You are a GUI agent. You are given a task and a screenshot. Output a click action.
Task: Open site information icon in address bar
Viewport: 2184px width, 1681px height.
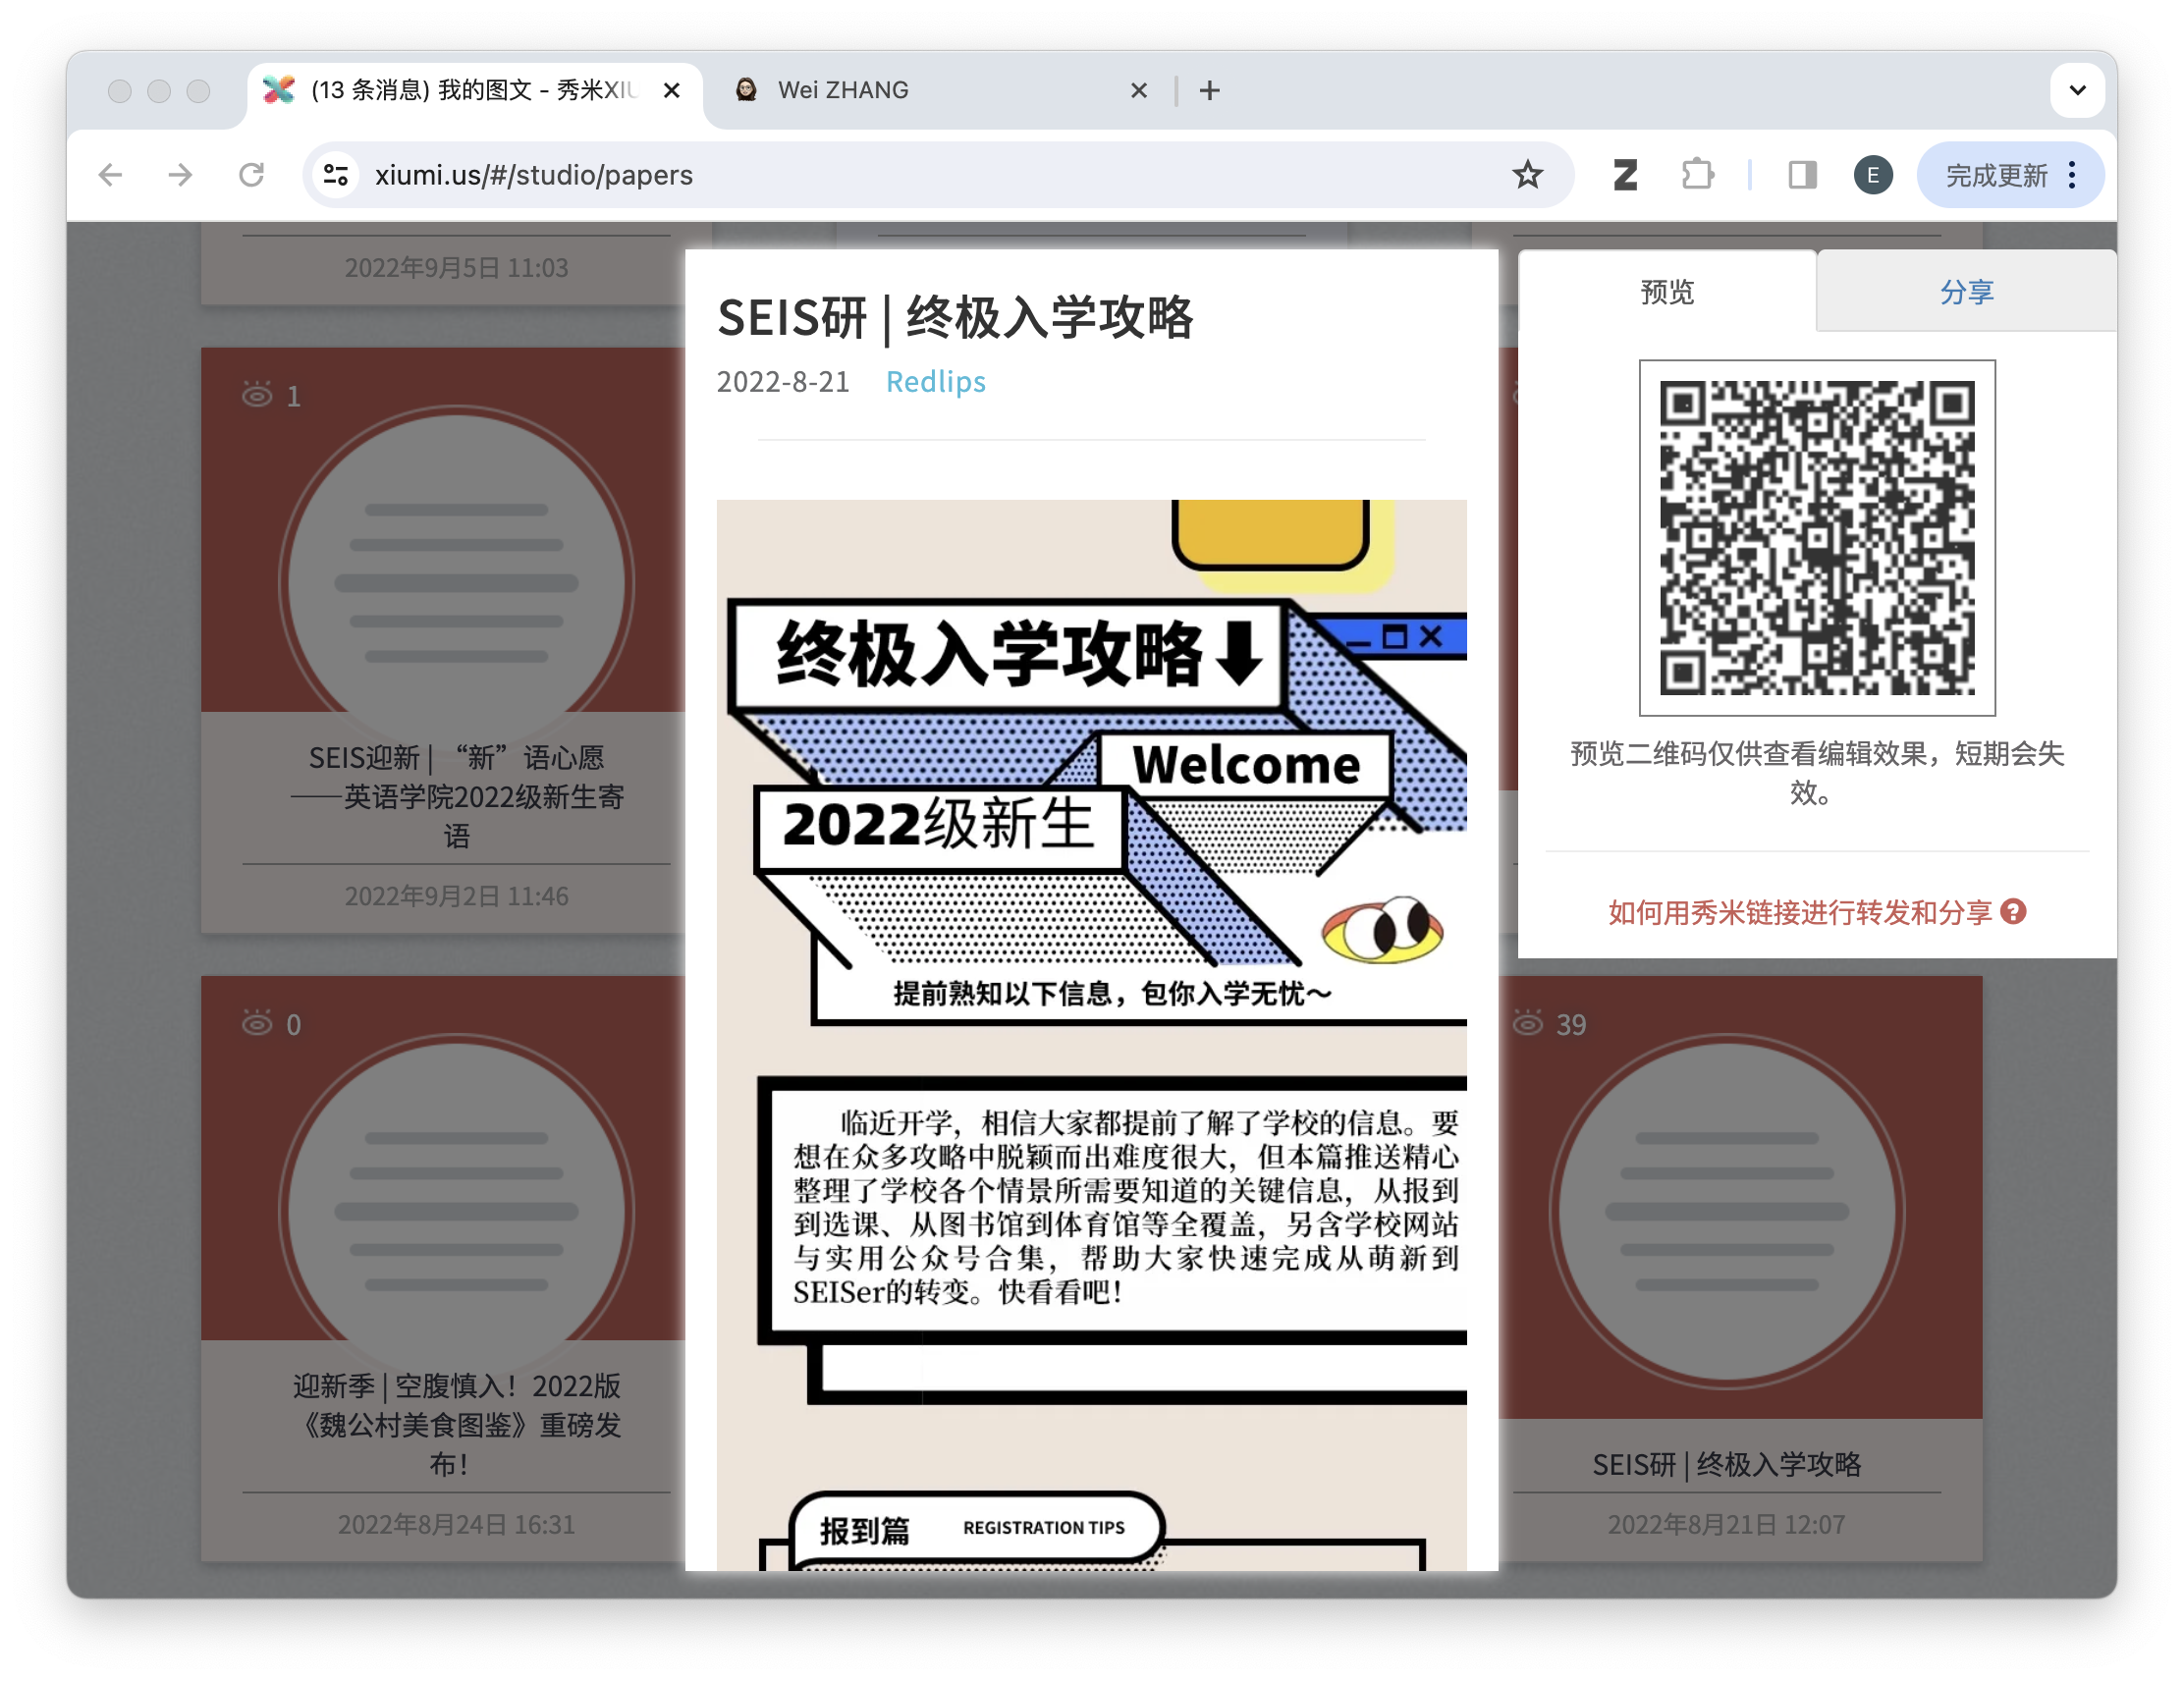[336, 175]
